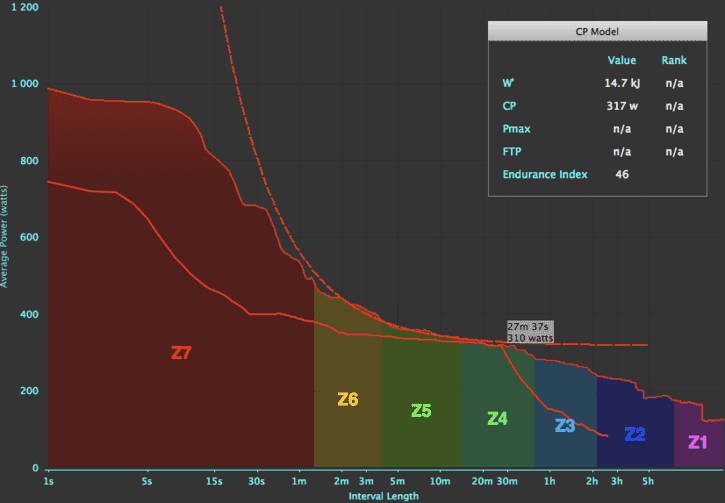Click the green Z5 zone label

[x=421, y=410]
